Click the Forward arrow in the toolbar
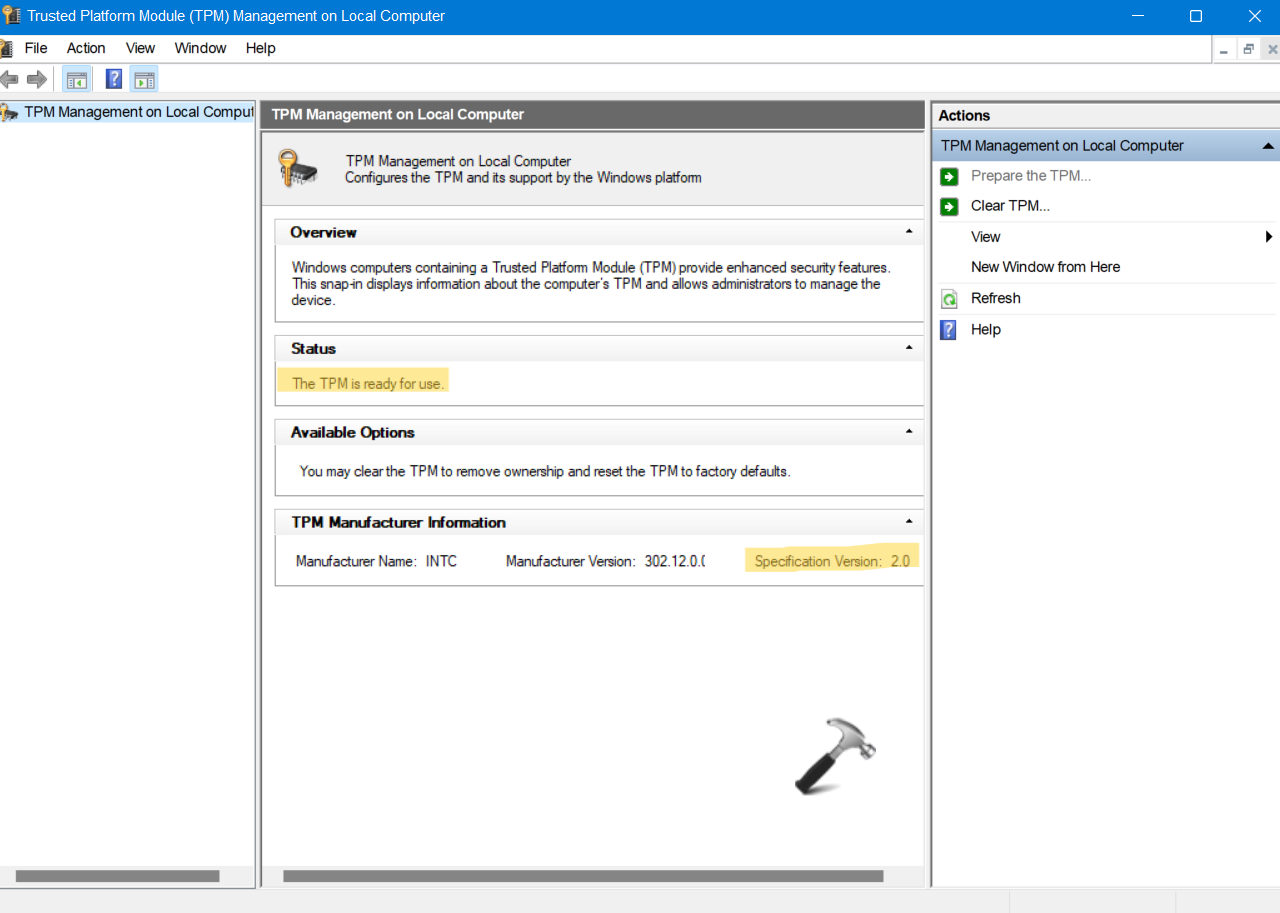This screenshot has height=913, width=1280. pos(37,79)
